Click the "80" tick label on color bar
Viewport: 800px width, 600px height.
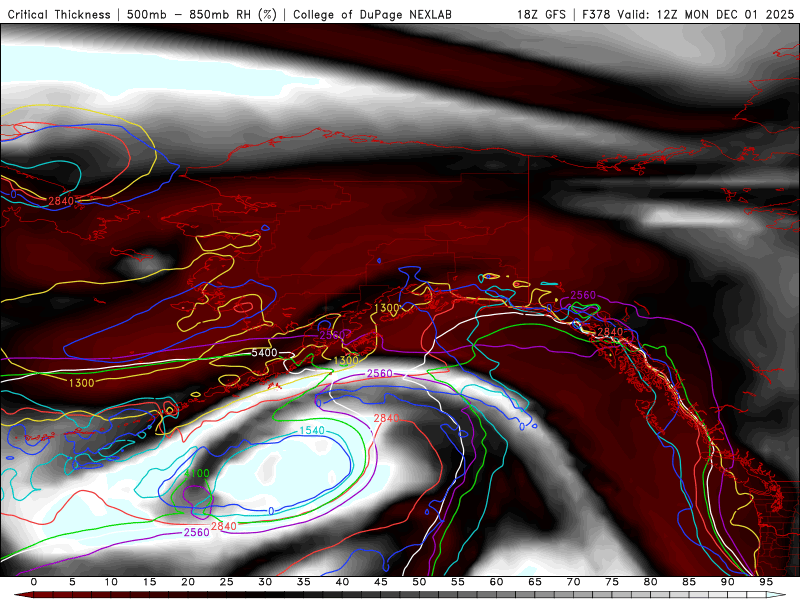[651, 582]
